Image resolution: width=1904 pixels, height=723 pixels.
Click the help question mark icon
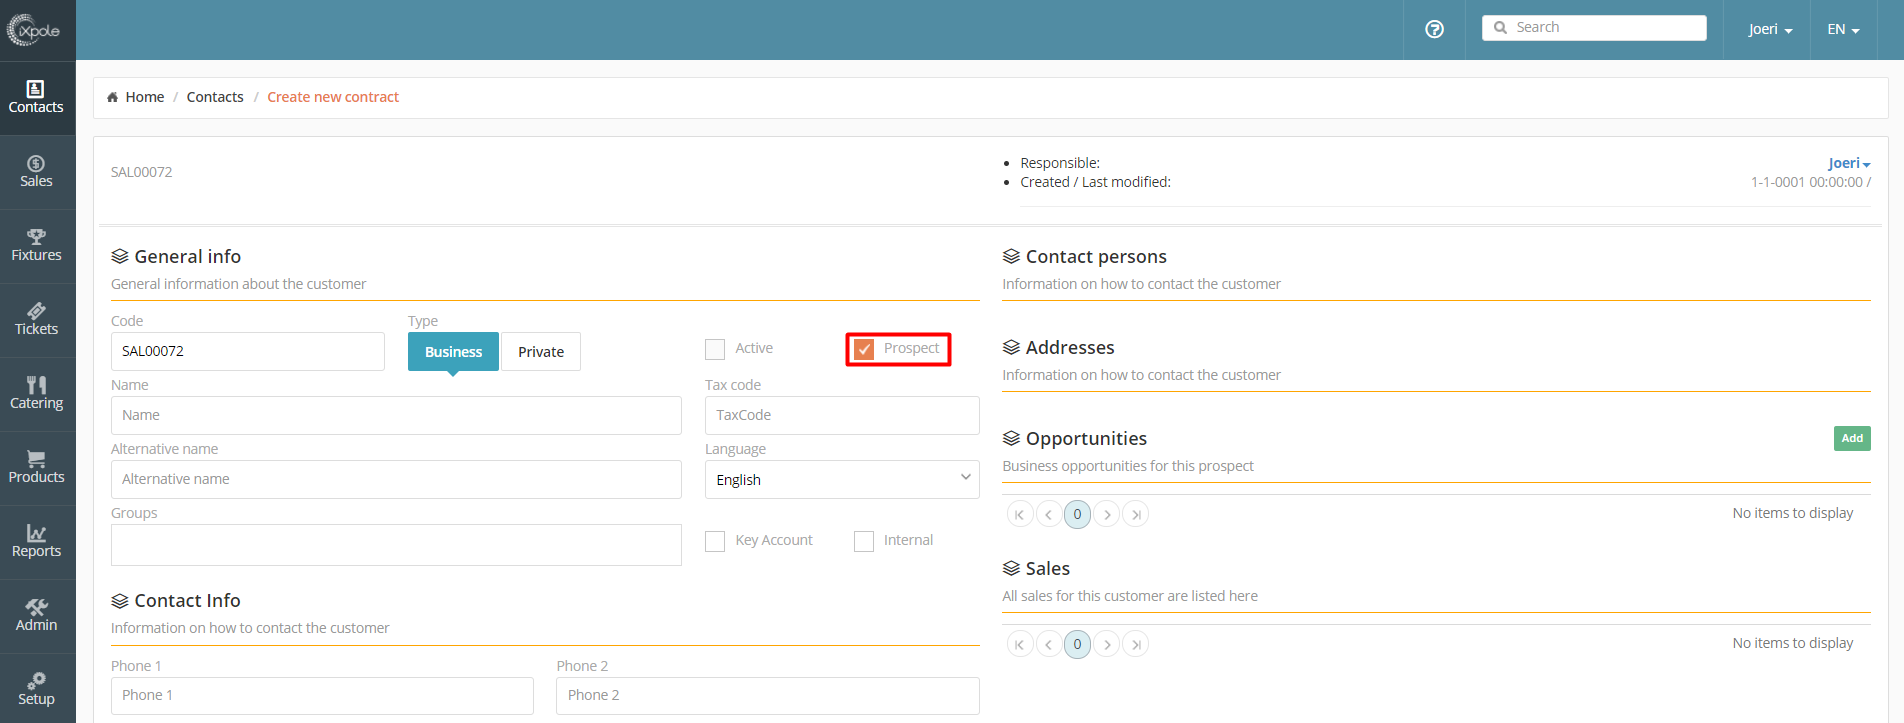(1434, 29)
